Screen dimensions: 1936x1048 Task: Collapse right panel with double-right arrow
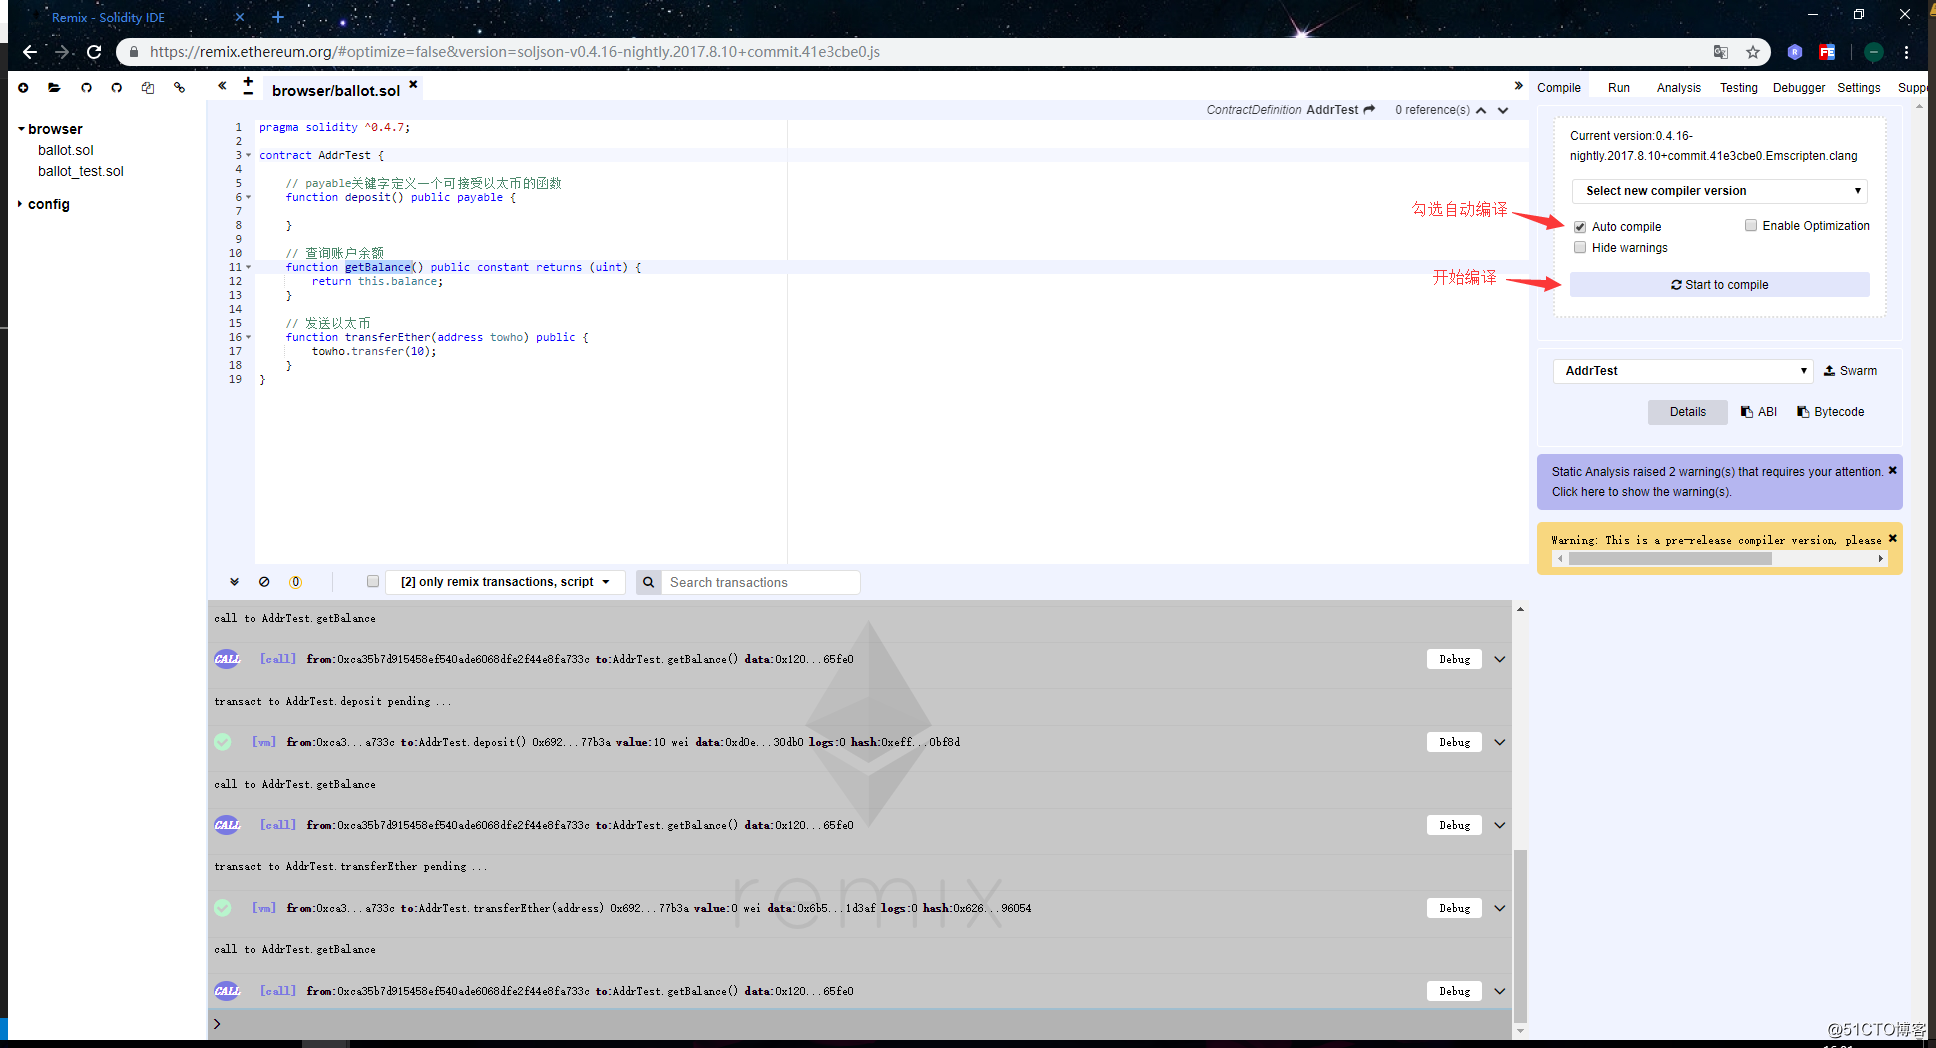[1518, 86]
